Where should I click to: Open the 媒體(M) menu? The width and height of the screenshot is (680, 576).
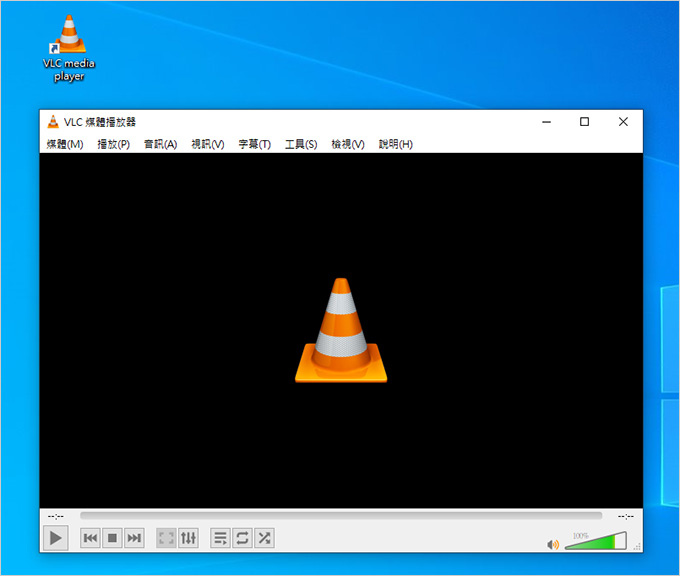65,144
